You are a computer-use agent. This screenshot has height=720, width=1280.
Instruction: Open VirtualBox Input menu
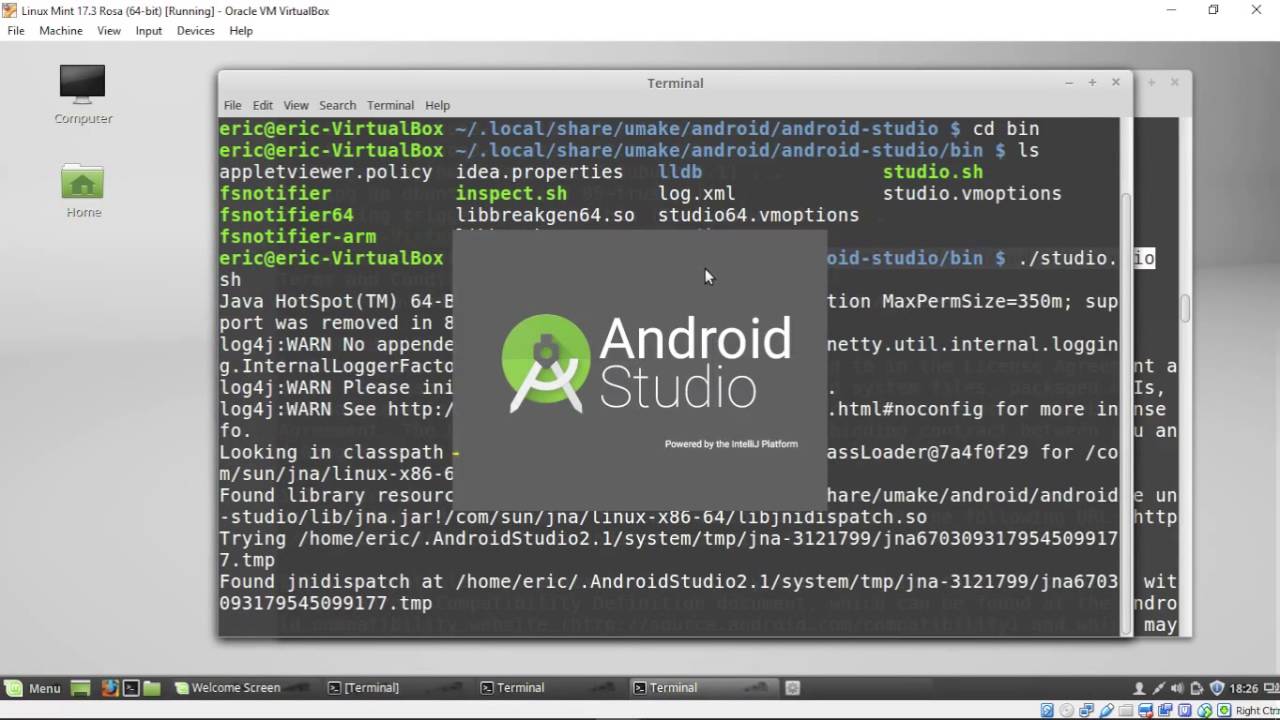[149, 31]
